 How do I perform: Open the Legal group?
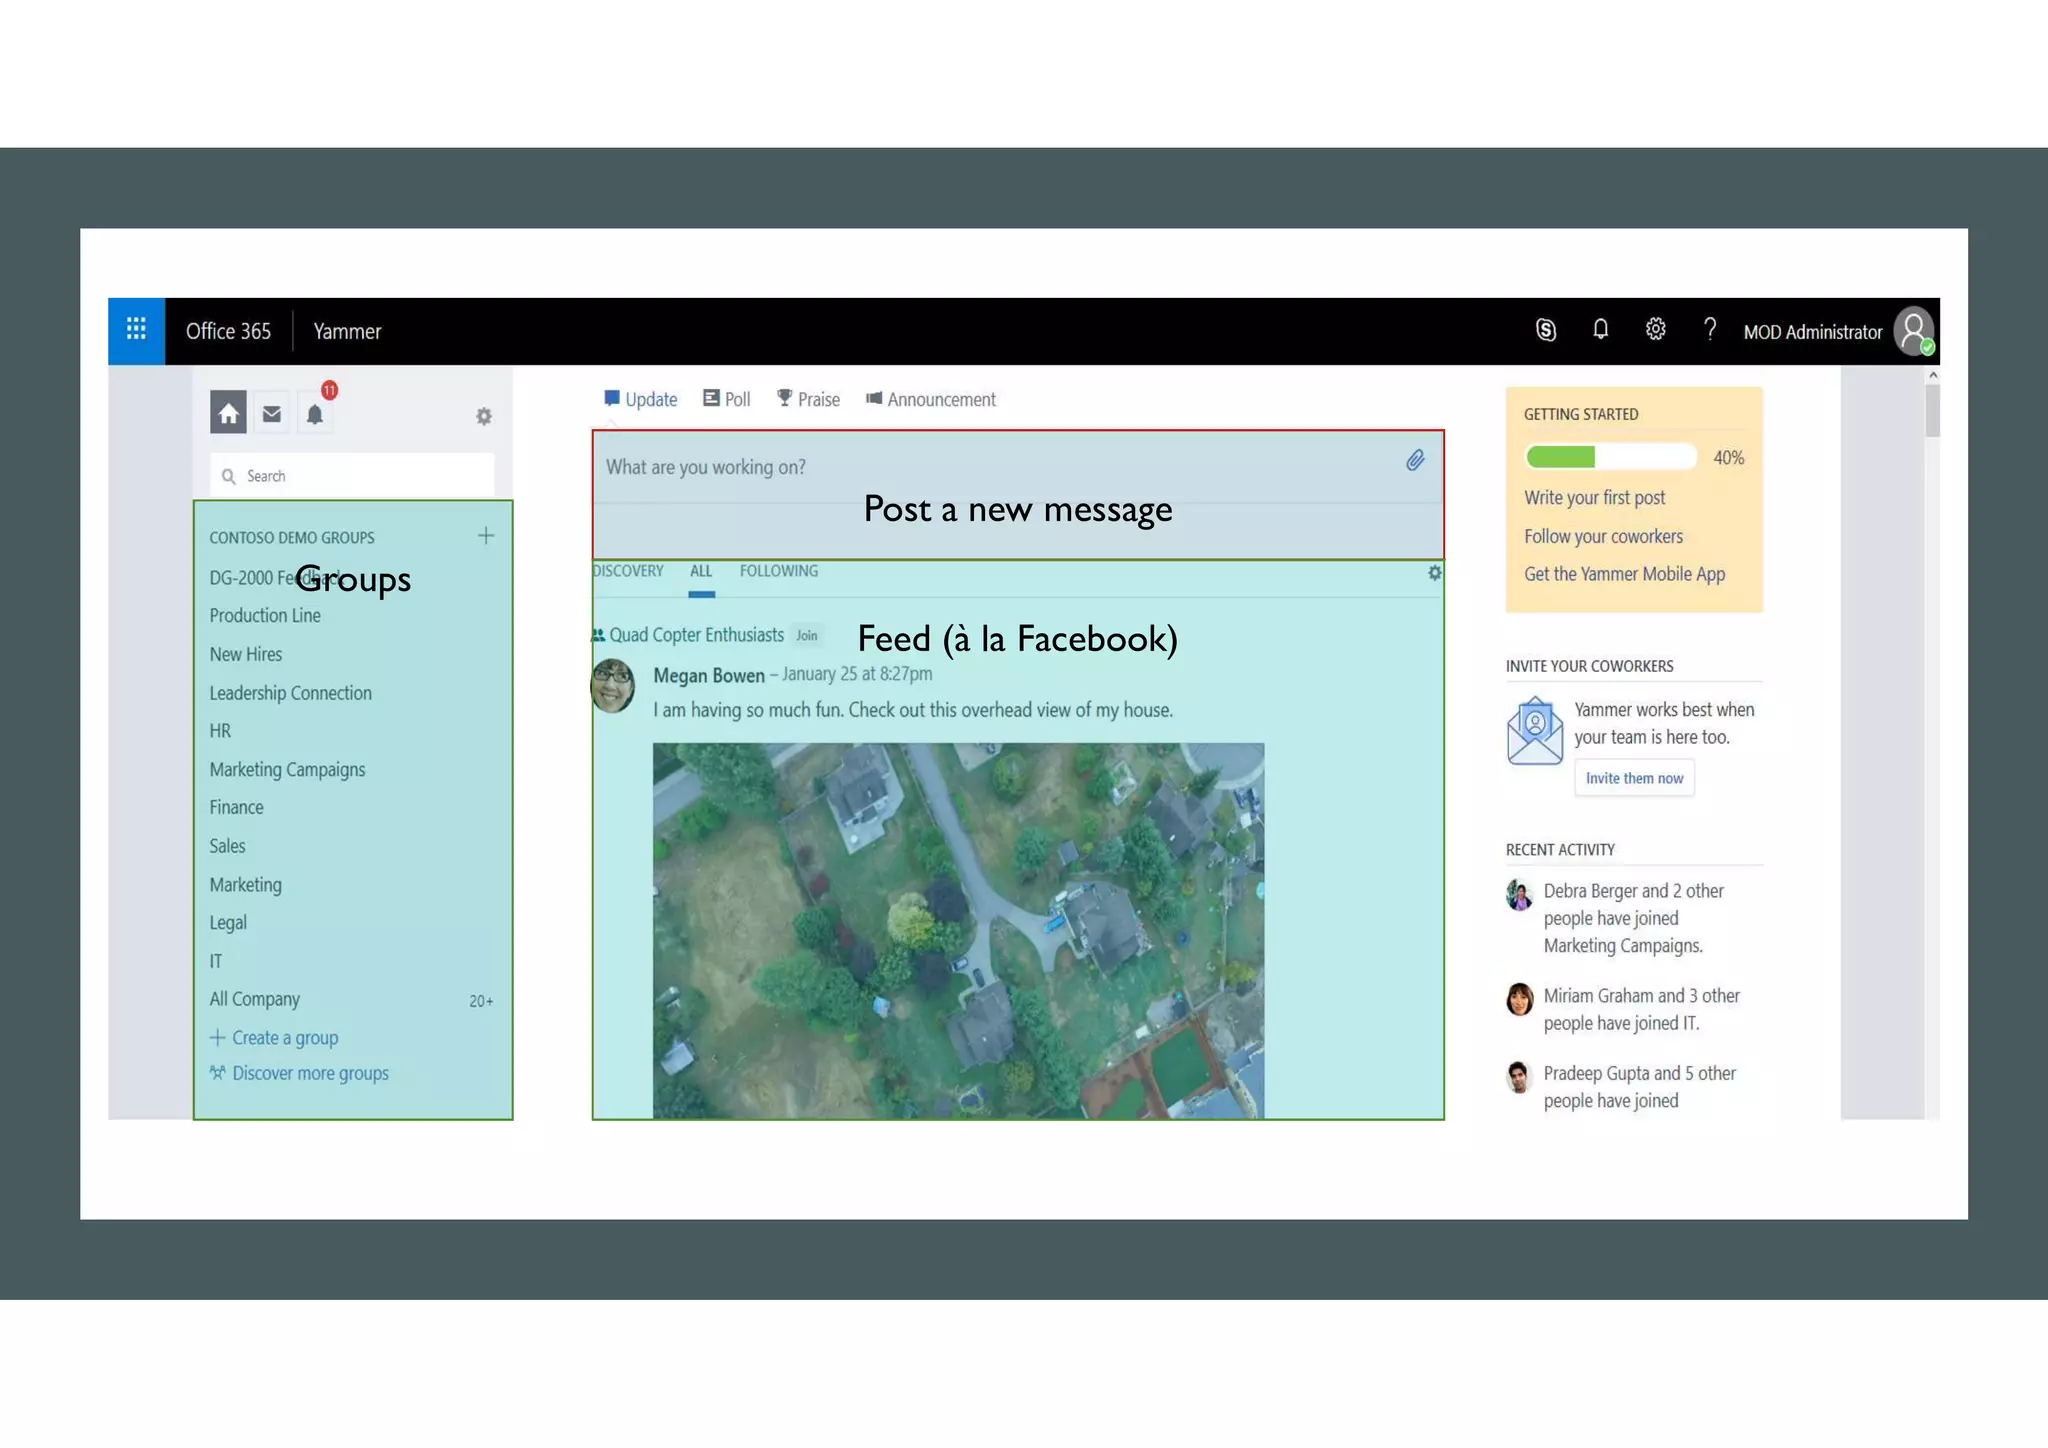click(x=228, y=923)
